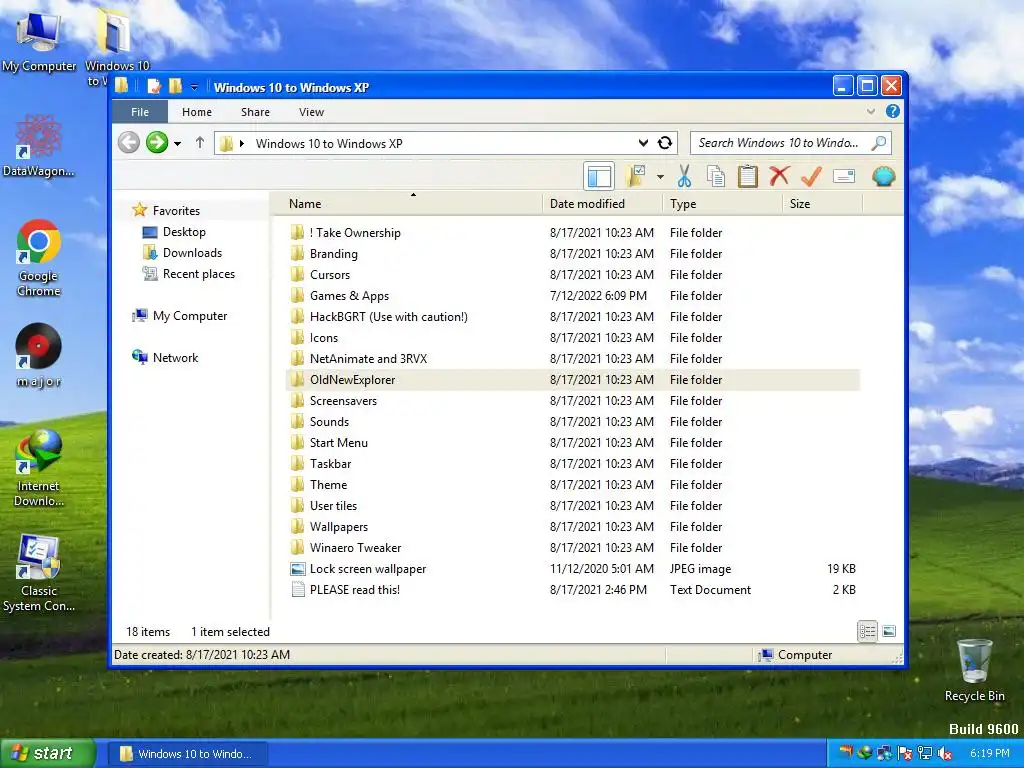Sort by Date modified column header

pos(602,204)
